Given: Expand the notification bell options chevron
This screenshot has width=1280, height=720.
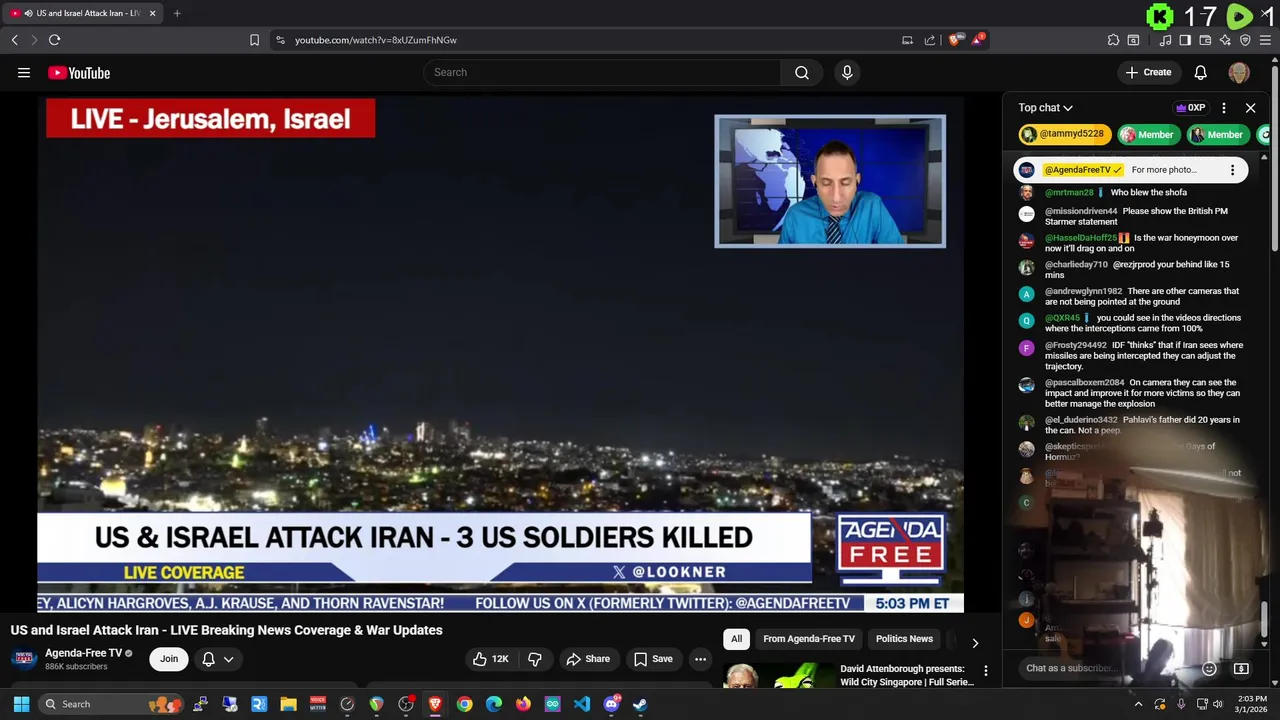Looking at the screenshot, I should tap(229, 659).
